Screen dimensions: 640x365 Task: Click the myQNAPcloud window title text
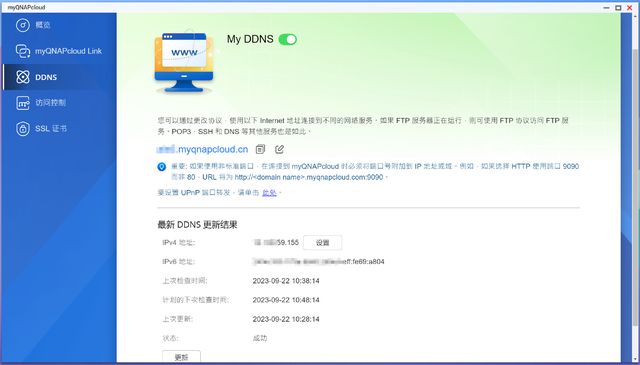[x=26, y=7]
